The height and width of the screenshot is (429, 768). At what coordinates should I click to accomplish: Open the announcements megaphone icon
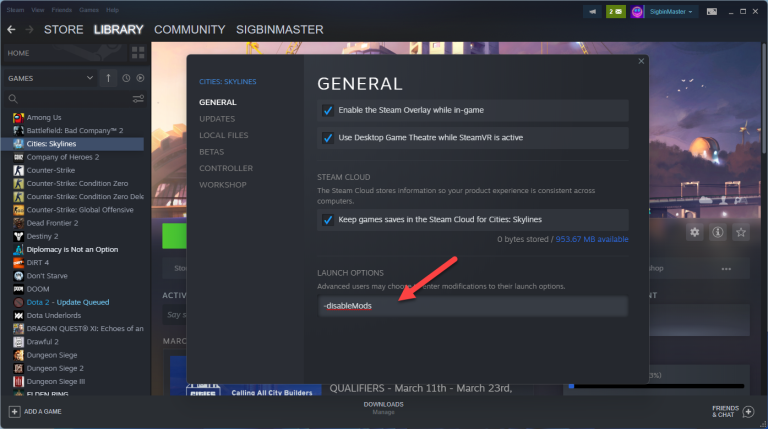point(592,12)
